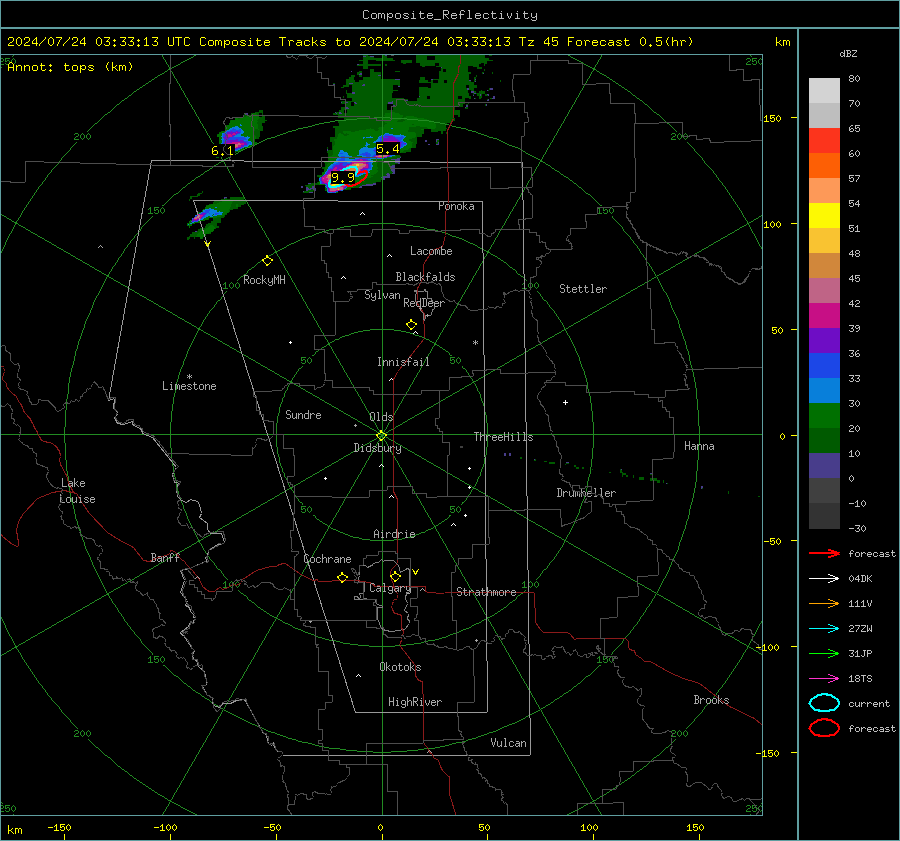Click the HighRiver map label
900x841 pixels.
(x=415, y=702)
